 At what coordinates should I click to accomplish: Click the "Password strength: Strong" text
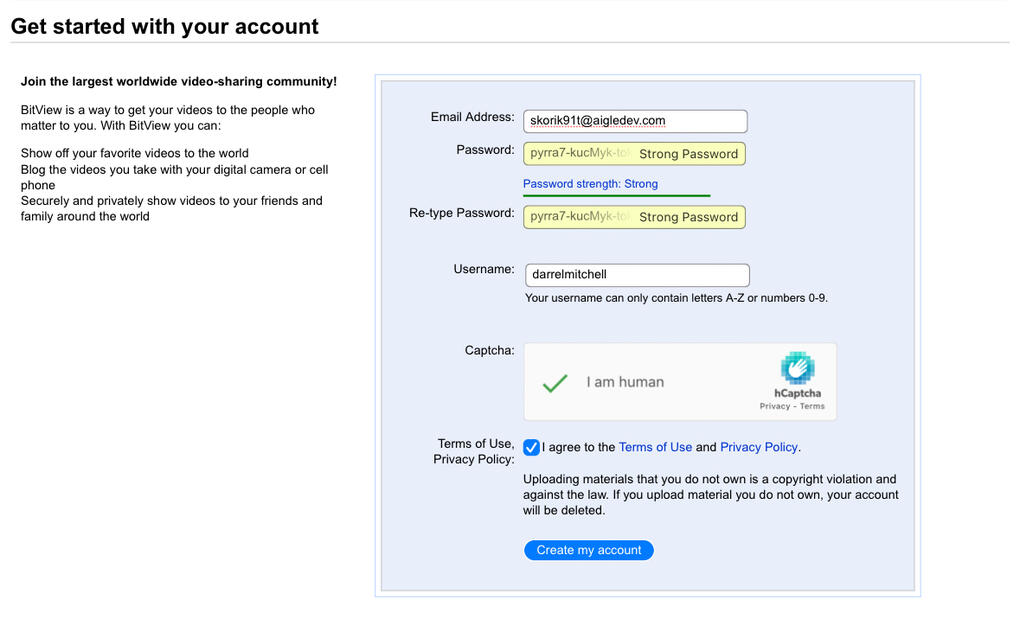click(590, 184)
